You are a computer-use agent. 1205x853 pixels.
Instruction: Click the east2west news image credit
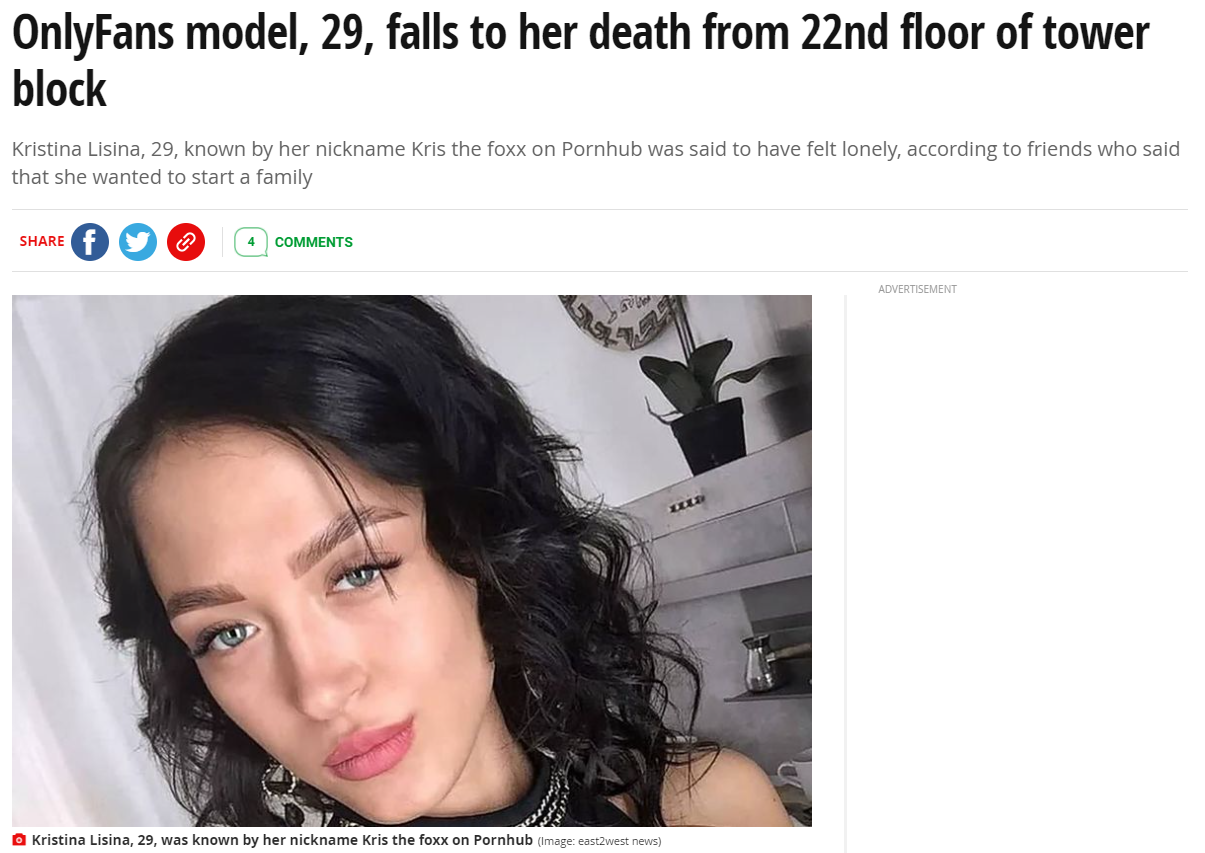pyautogui.click(x=599, y=841)
